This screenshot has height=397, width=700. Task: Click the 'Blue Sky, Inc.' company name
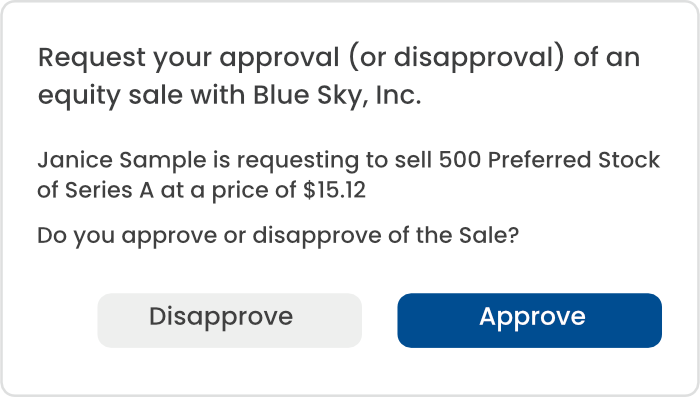pyautogui.click(x=337, y=96)
